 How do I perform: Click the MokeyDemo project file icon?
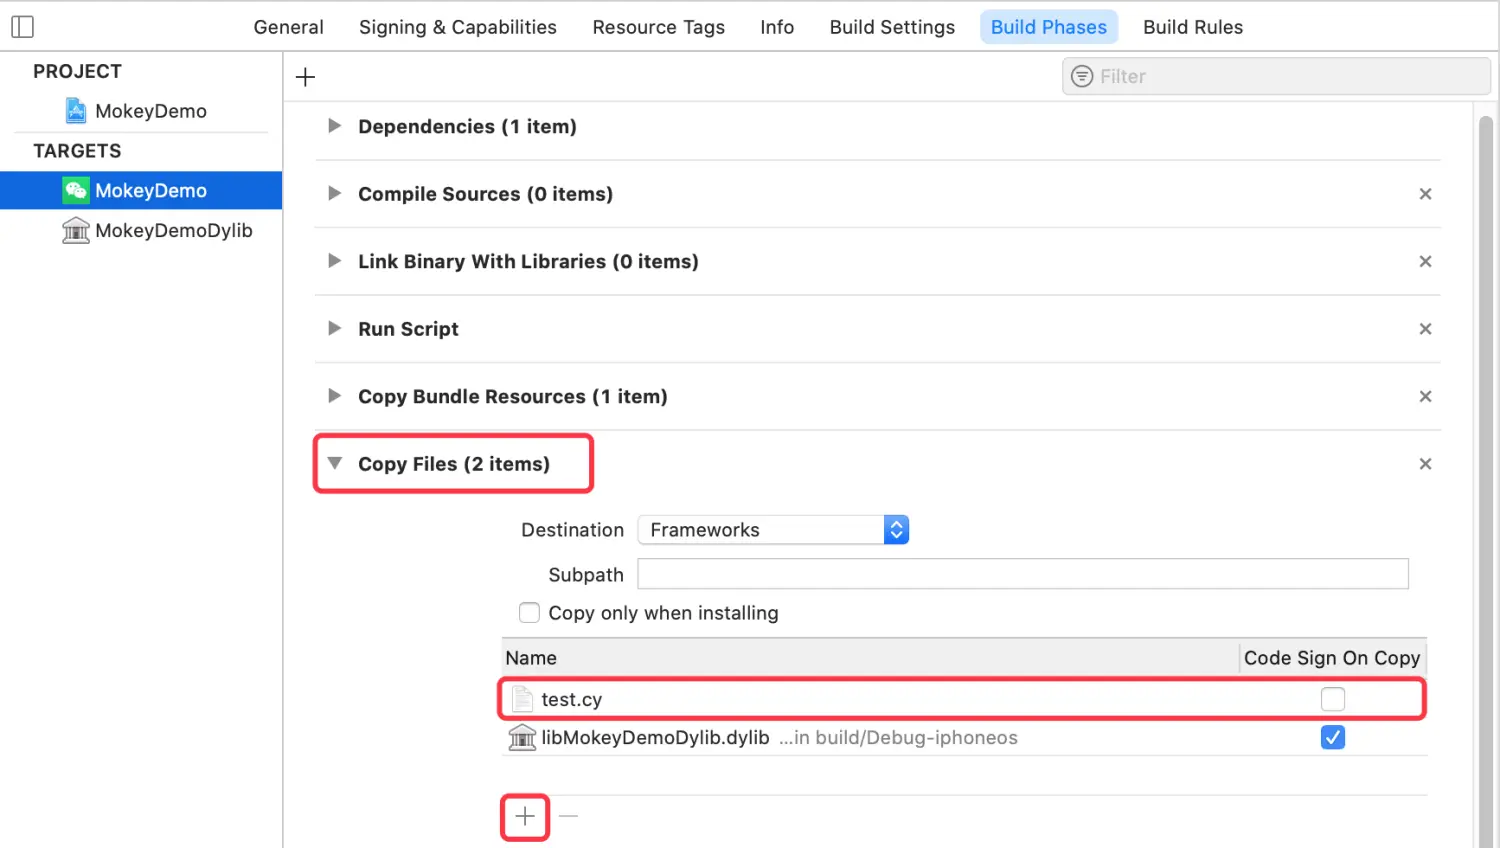76,111
